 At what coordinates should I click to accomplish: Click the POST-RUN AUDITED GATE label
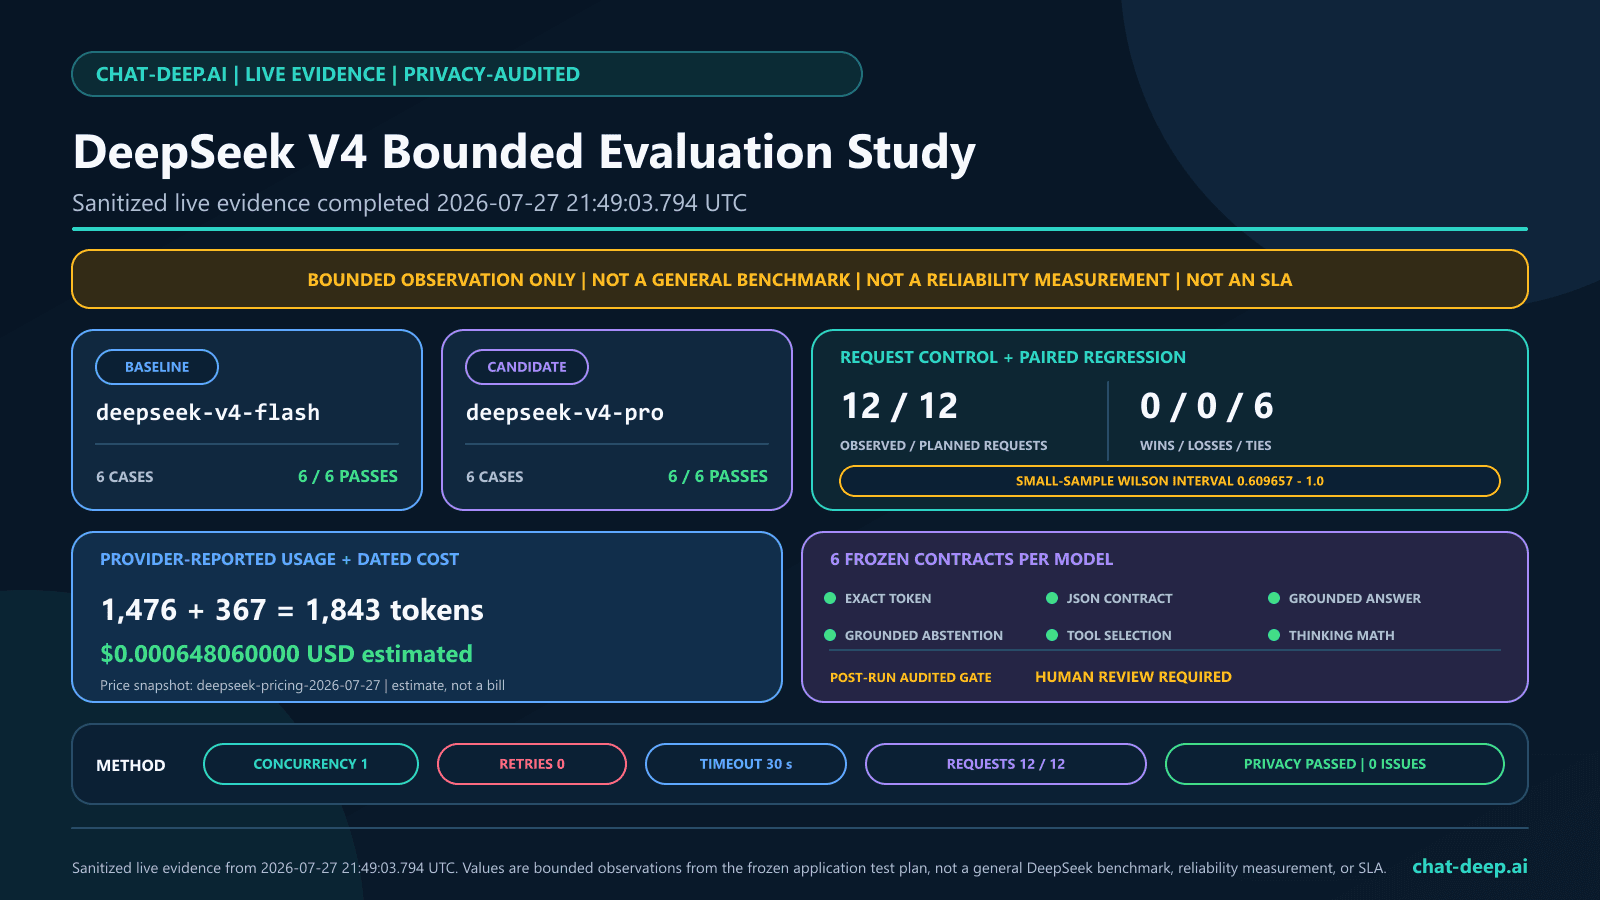pos(911,677)
